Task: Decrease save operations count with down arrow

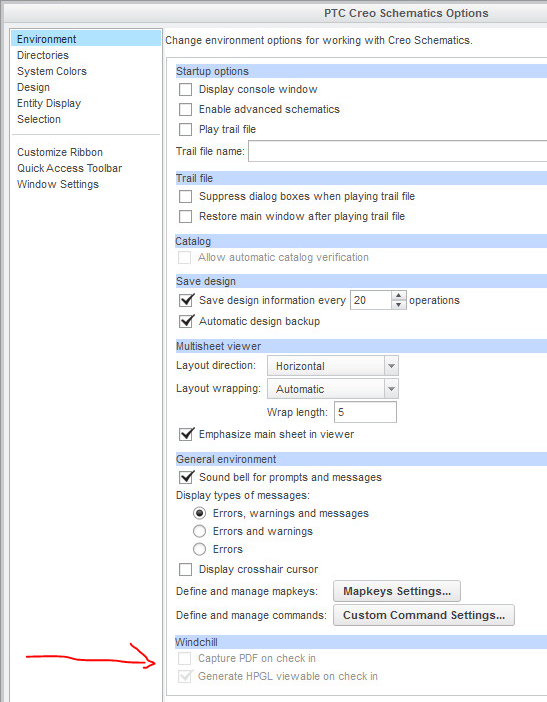Action: [398, 305]
